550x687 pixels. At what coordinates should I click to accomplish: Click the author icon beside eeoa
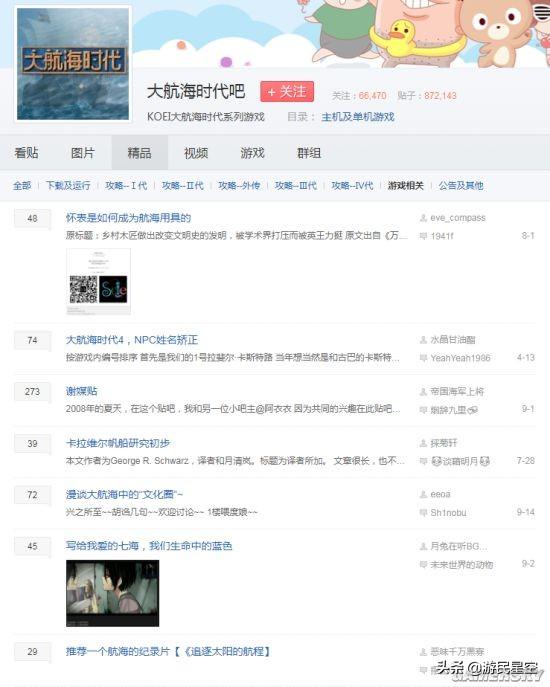pyautogui.click(x=423, y=494)
